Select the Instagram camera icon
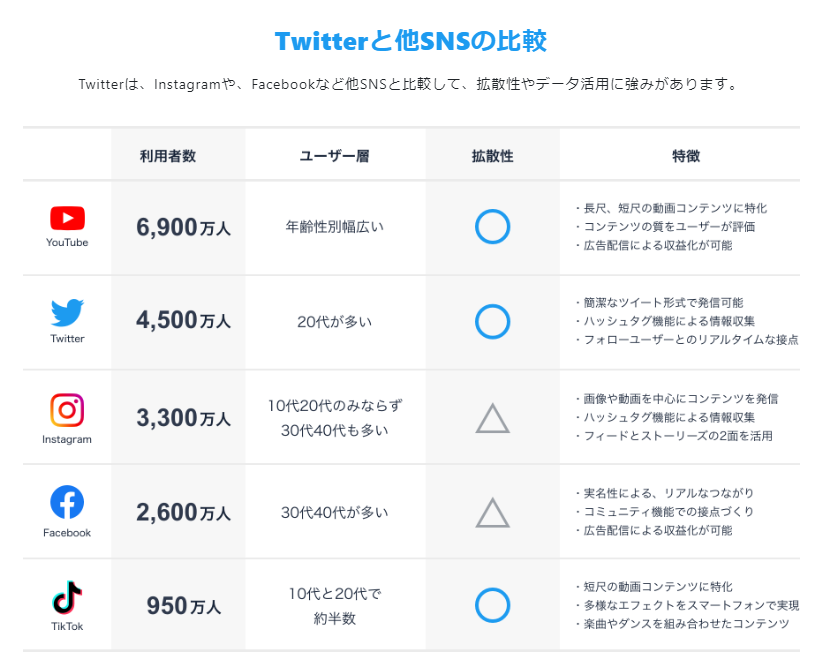This screenshot has width=838, height=669. [x=67, y=410]
